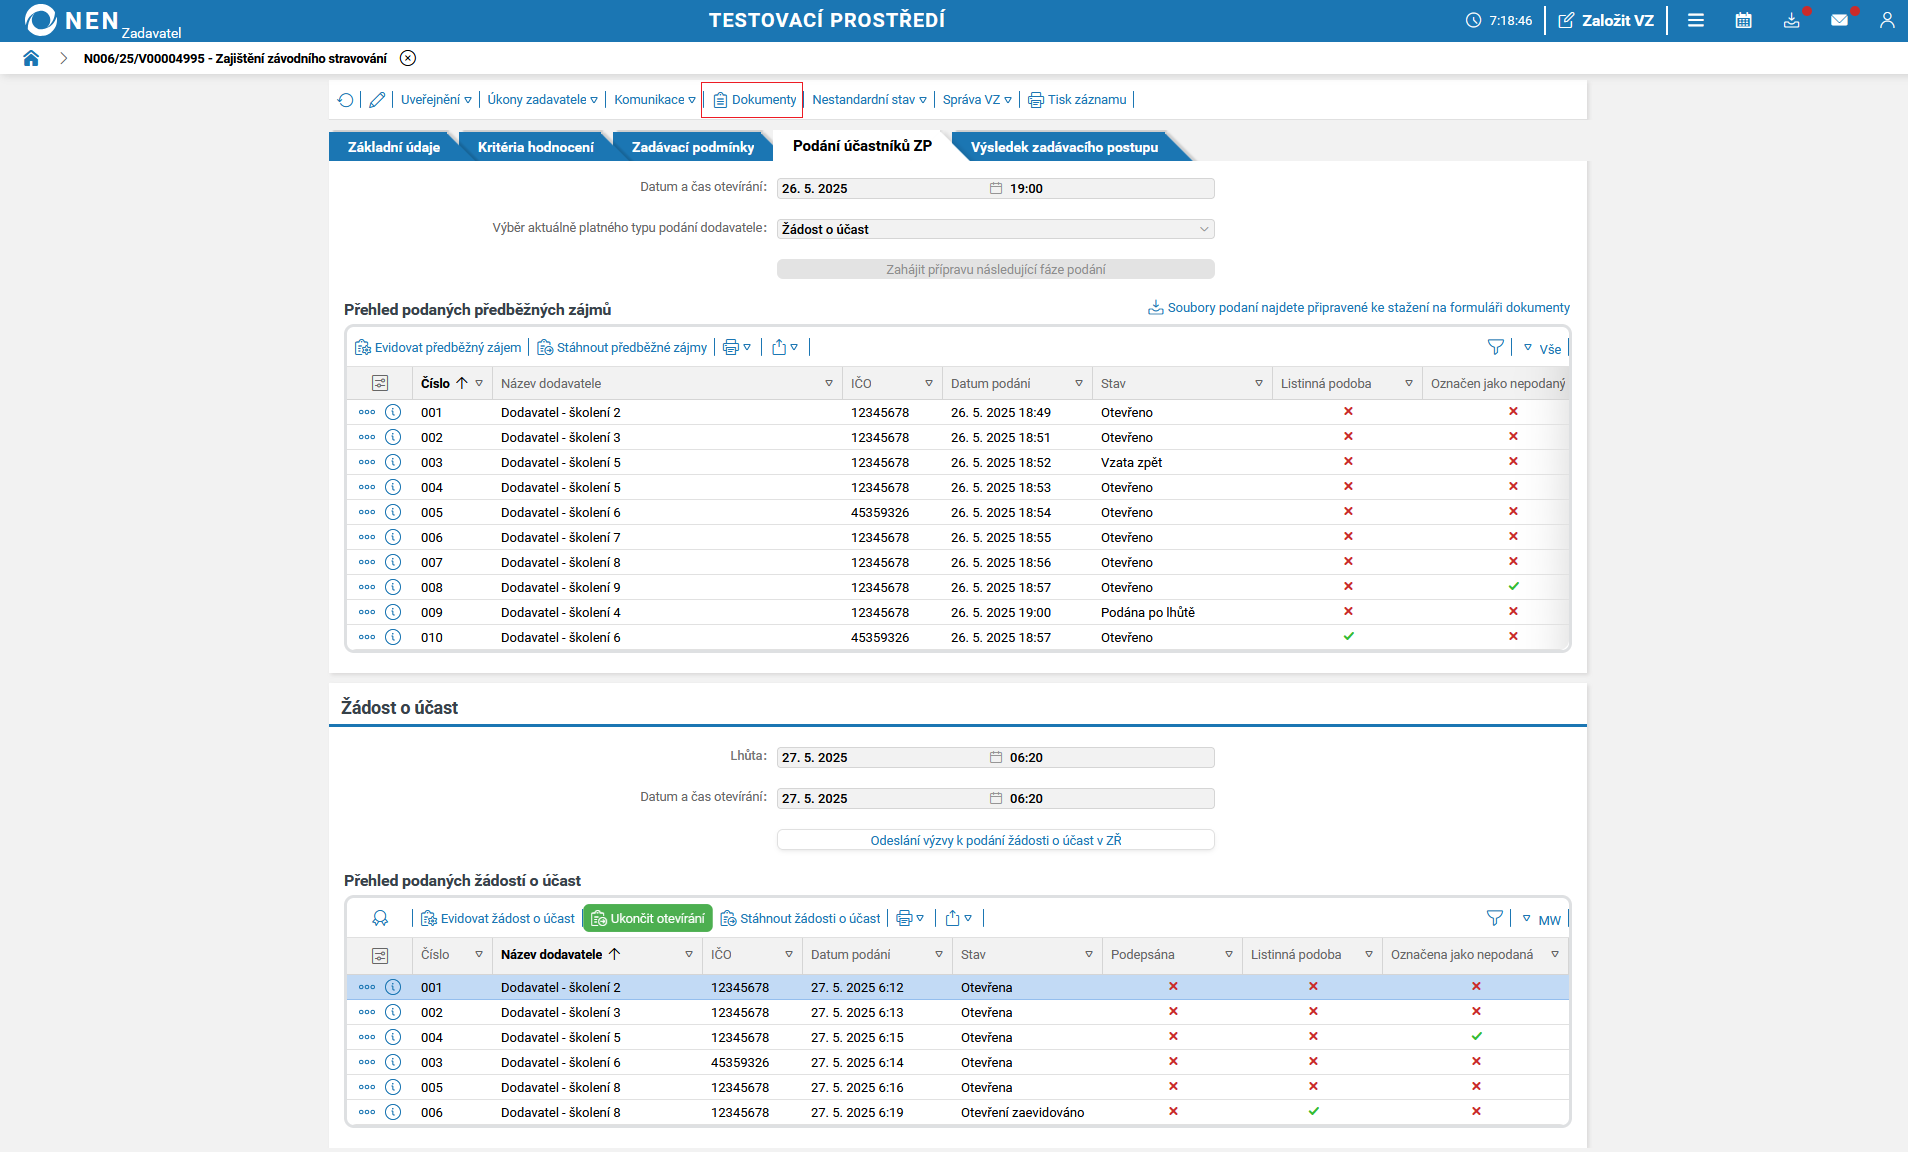Open the messages envelope icon
Image resolution: width=1908 pixels, height=1152 pixels.
[x=1839, y=20]
